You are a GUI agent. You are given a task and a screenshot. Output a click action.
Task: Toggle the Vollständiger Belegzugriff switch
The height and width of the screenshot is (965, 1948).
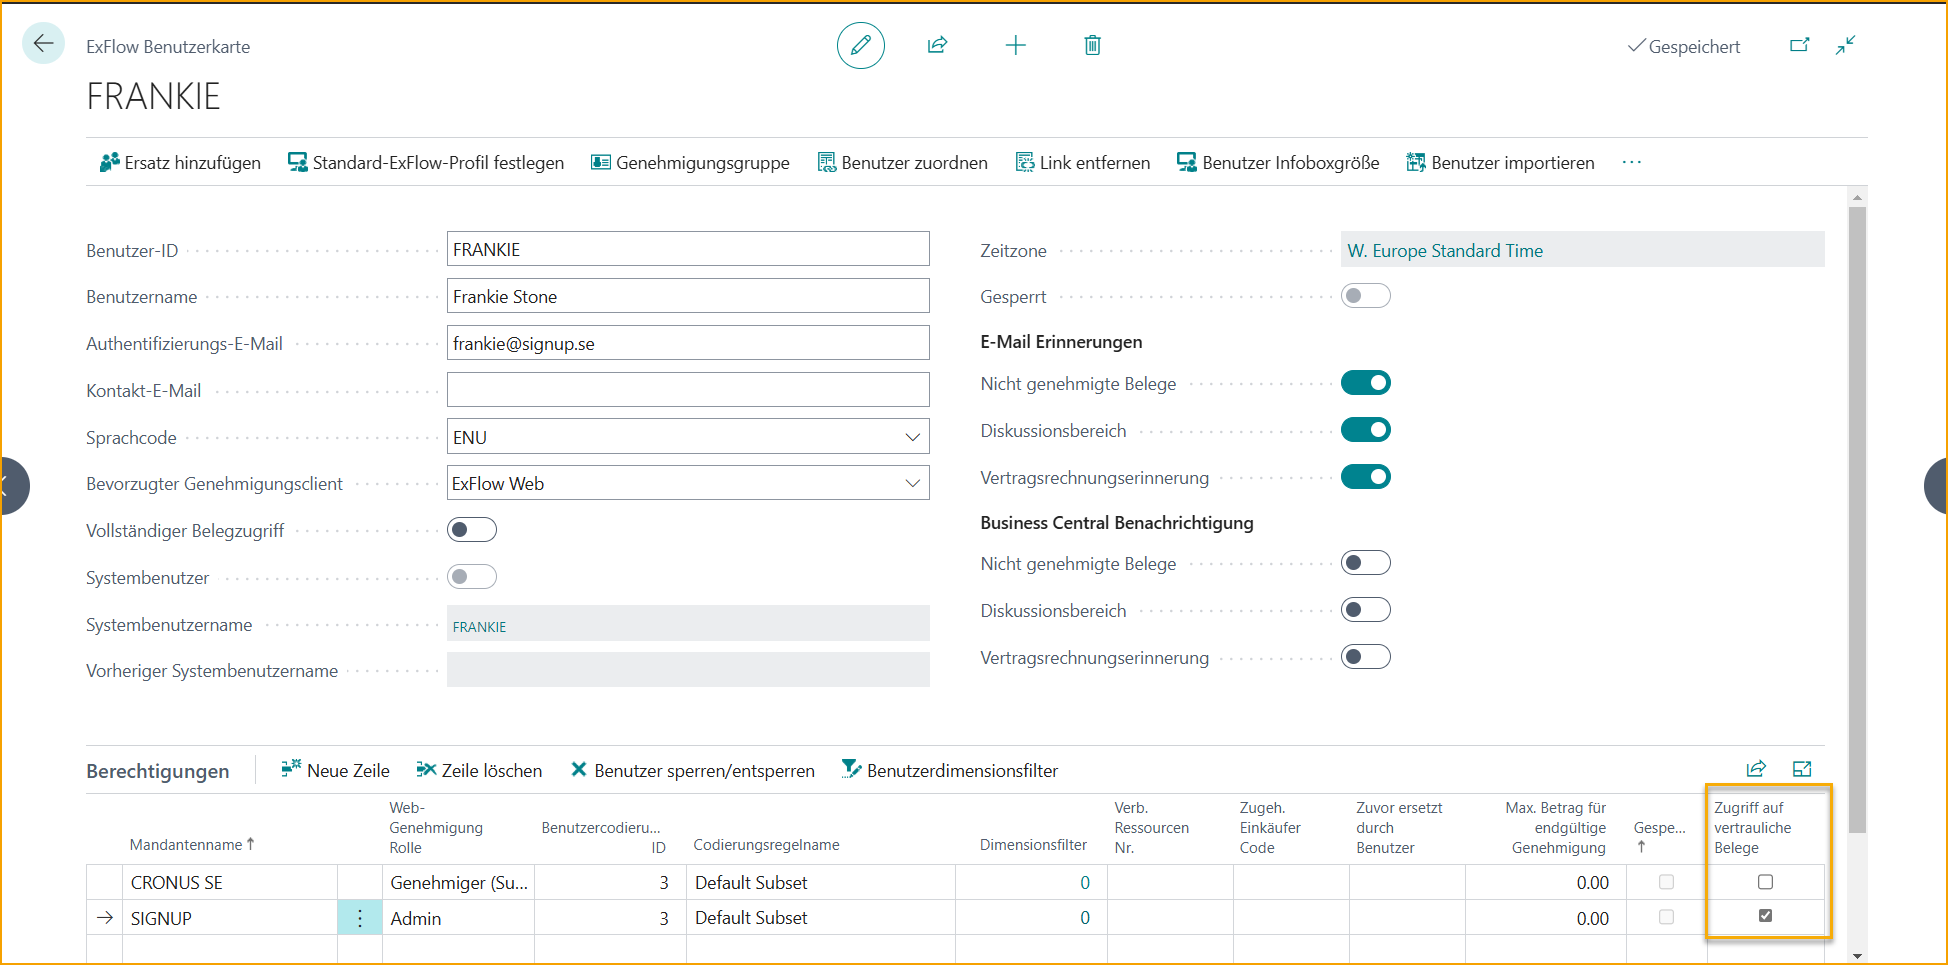point(472,530)
